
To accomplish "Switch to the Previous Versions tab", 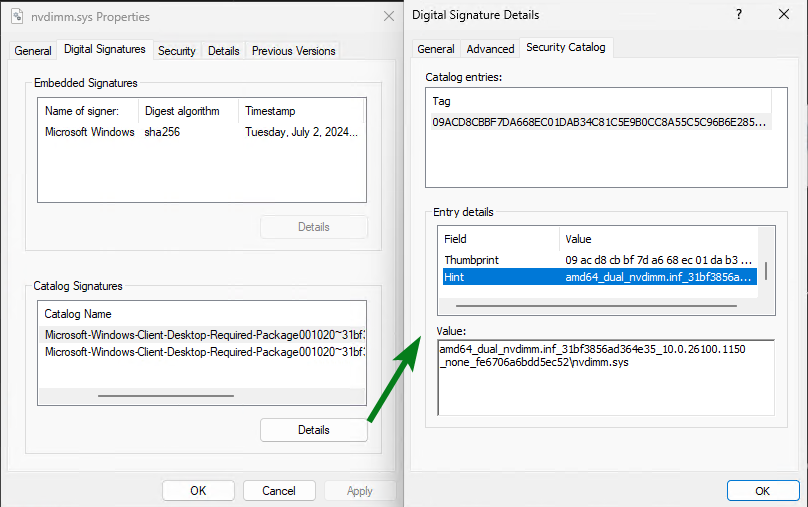I will tap(293, 51).
